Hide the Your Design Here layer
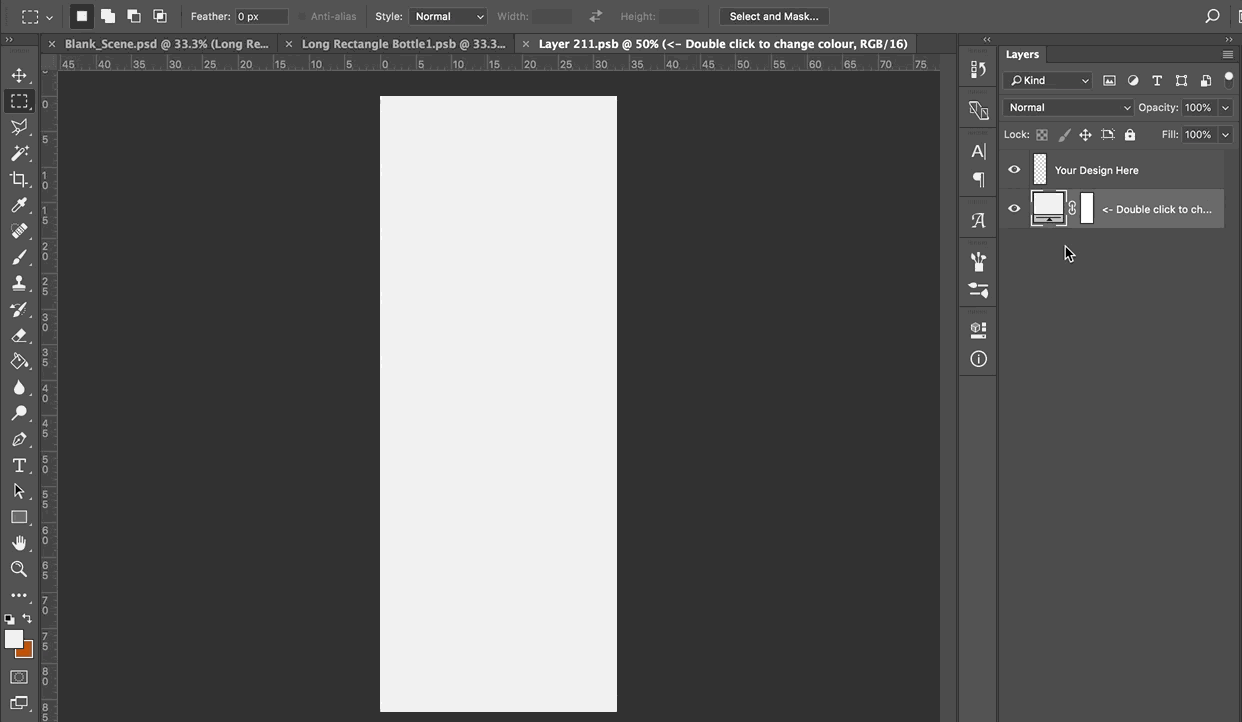Image resolution: width=1242 pixels, height=722 pixels. pyautogui.click(x=1014, y=170)
